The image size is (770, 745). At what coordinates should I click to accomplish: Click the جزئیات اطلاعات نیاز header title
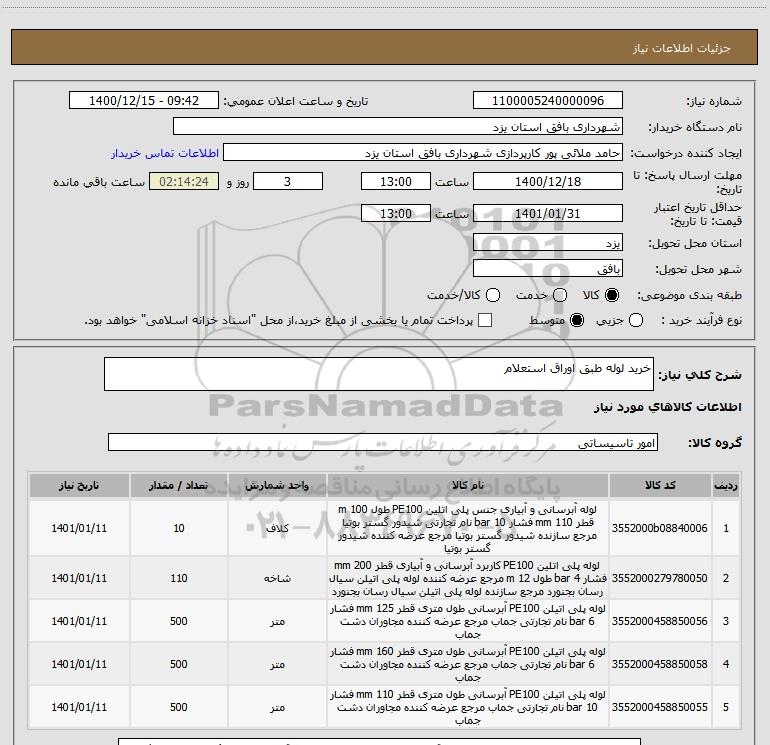coord(682,48)
